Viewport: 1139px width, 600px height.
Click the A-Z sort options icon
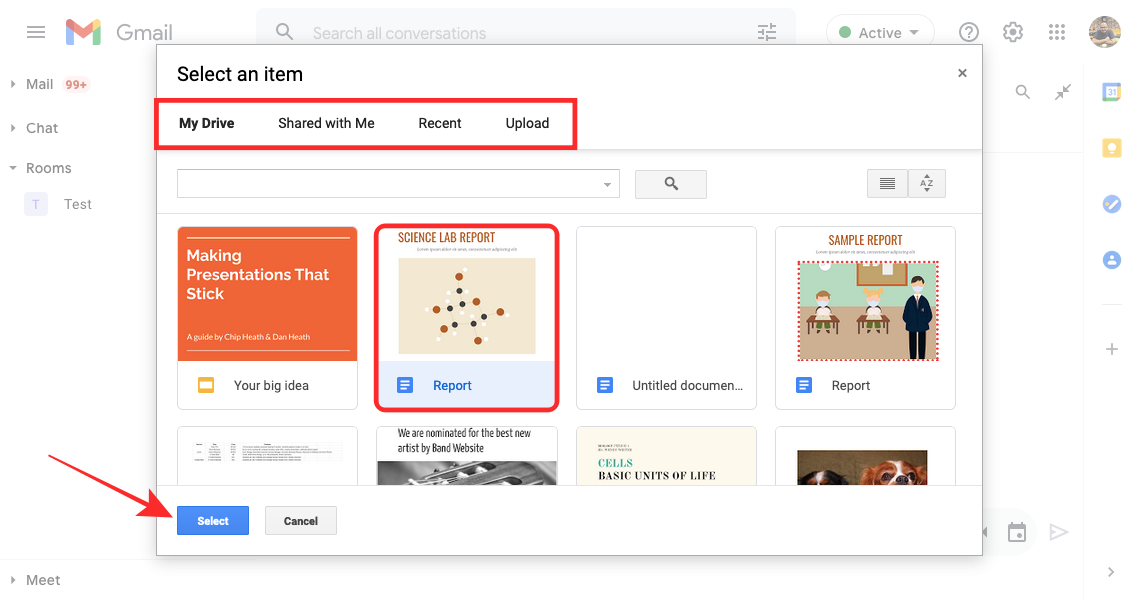(927, 184)
